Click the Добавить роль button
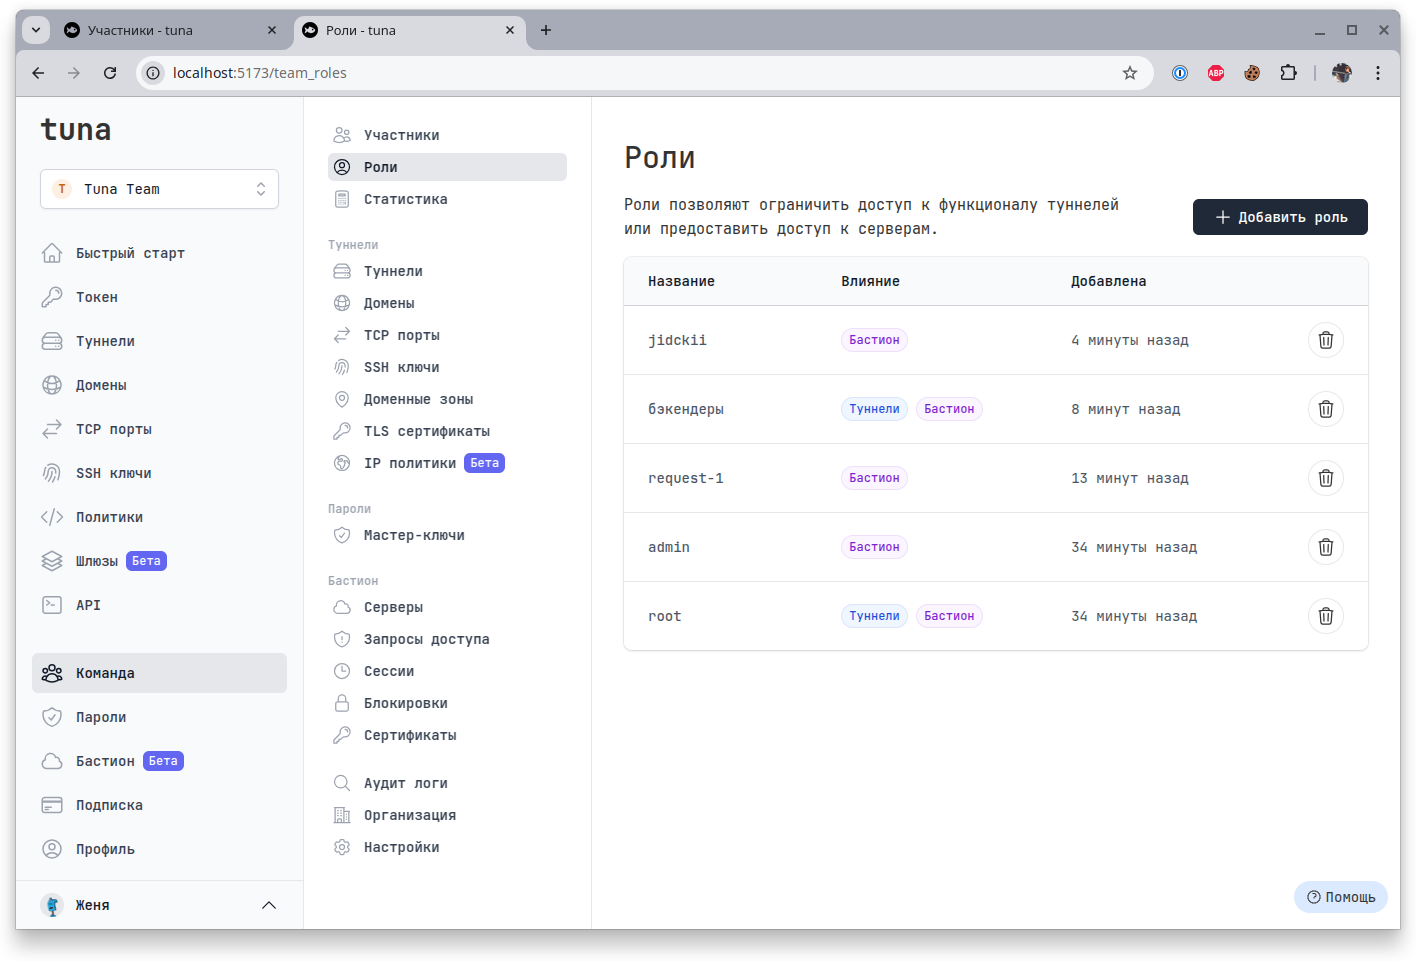This screenshot has height=961, width=1416. click(x=1280, y=217)
